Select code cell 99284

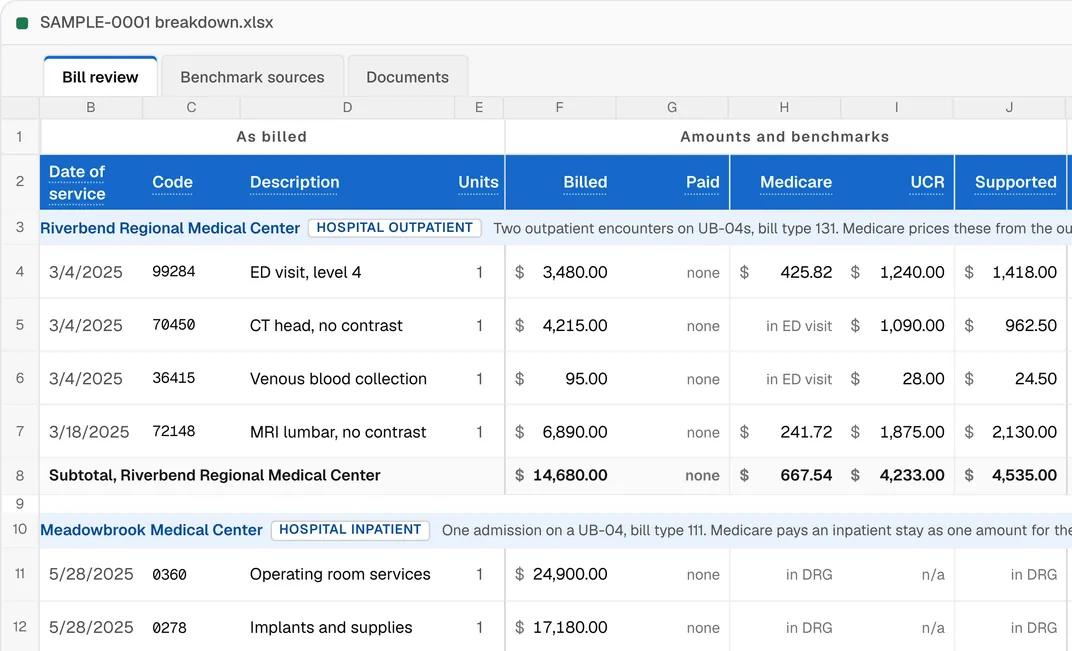point(174,271)
